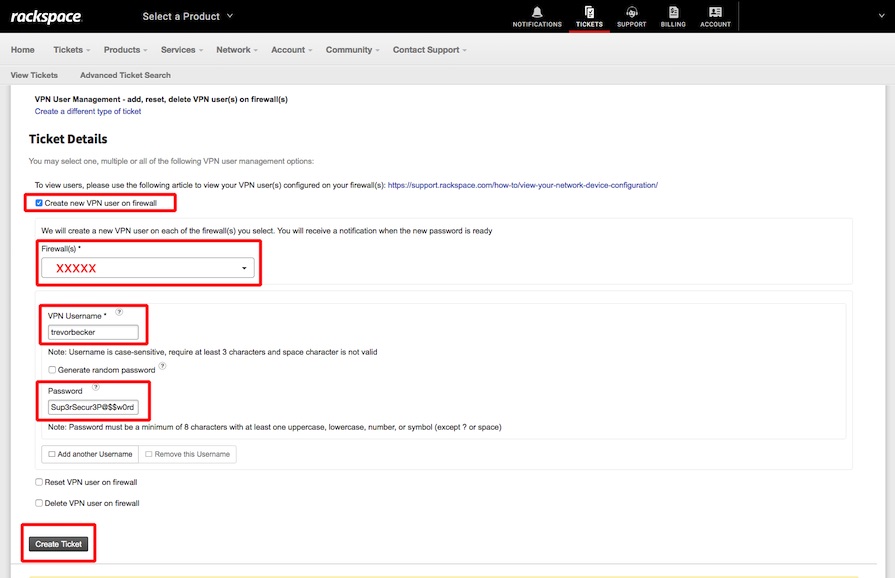
Task: Click the password requirements note text
Action: click(x=275, y=427)
